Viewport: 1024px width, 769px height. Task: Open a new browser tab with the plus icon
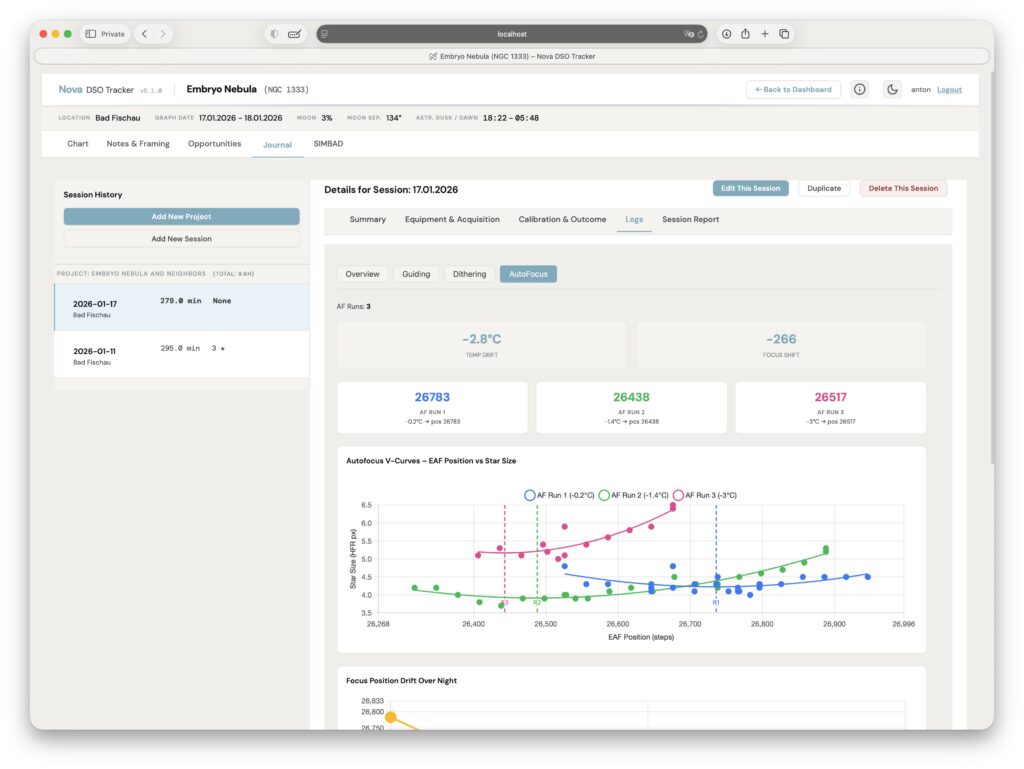tap(765, 33)
